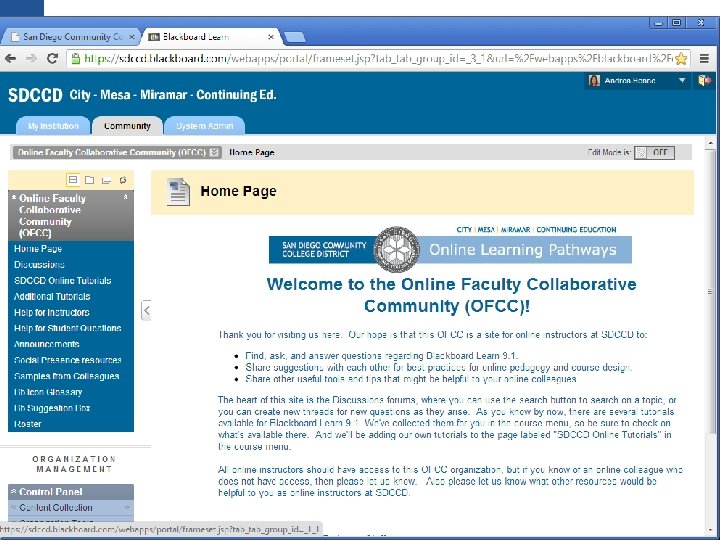Open Announcements in course menu

click(46, 344)
